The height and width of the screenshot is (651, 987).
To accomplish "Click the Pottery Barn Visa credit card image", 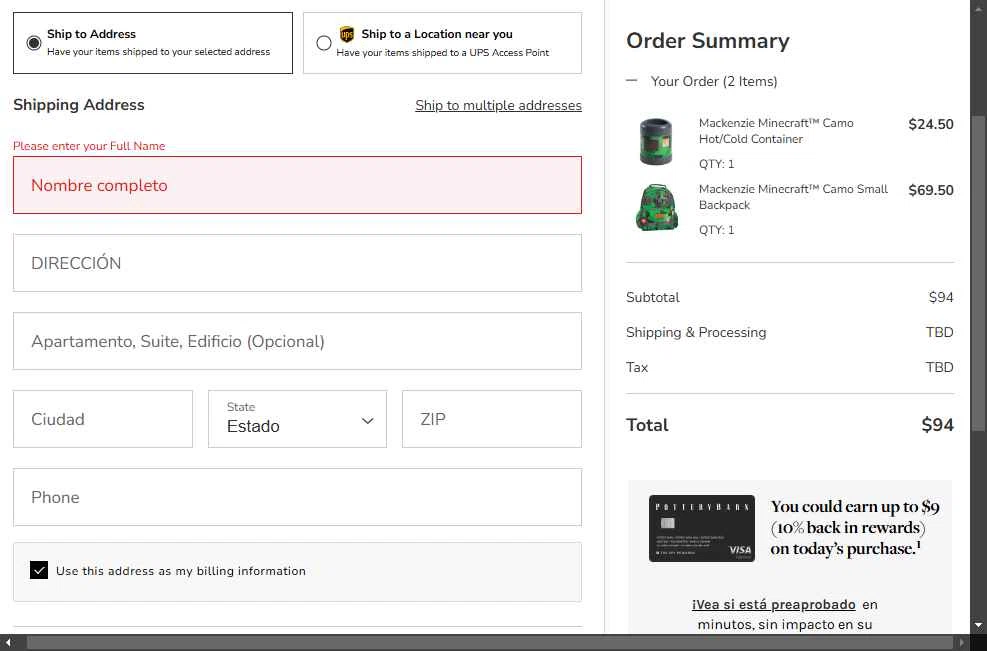I will (701, 528).
